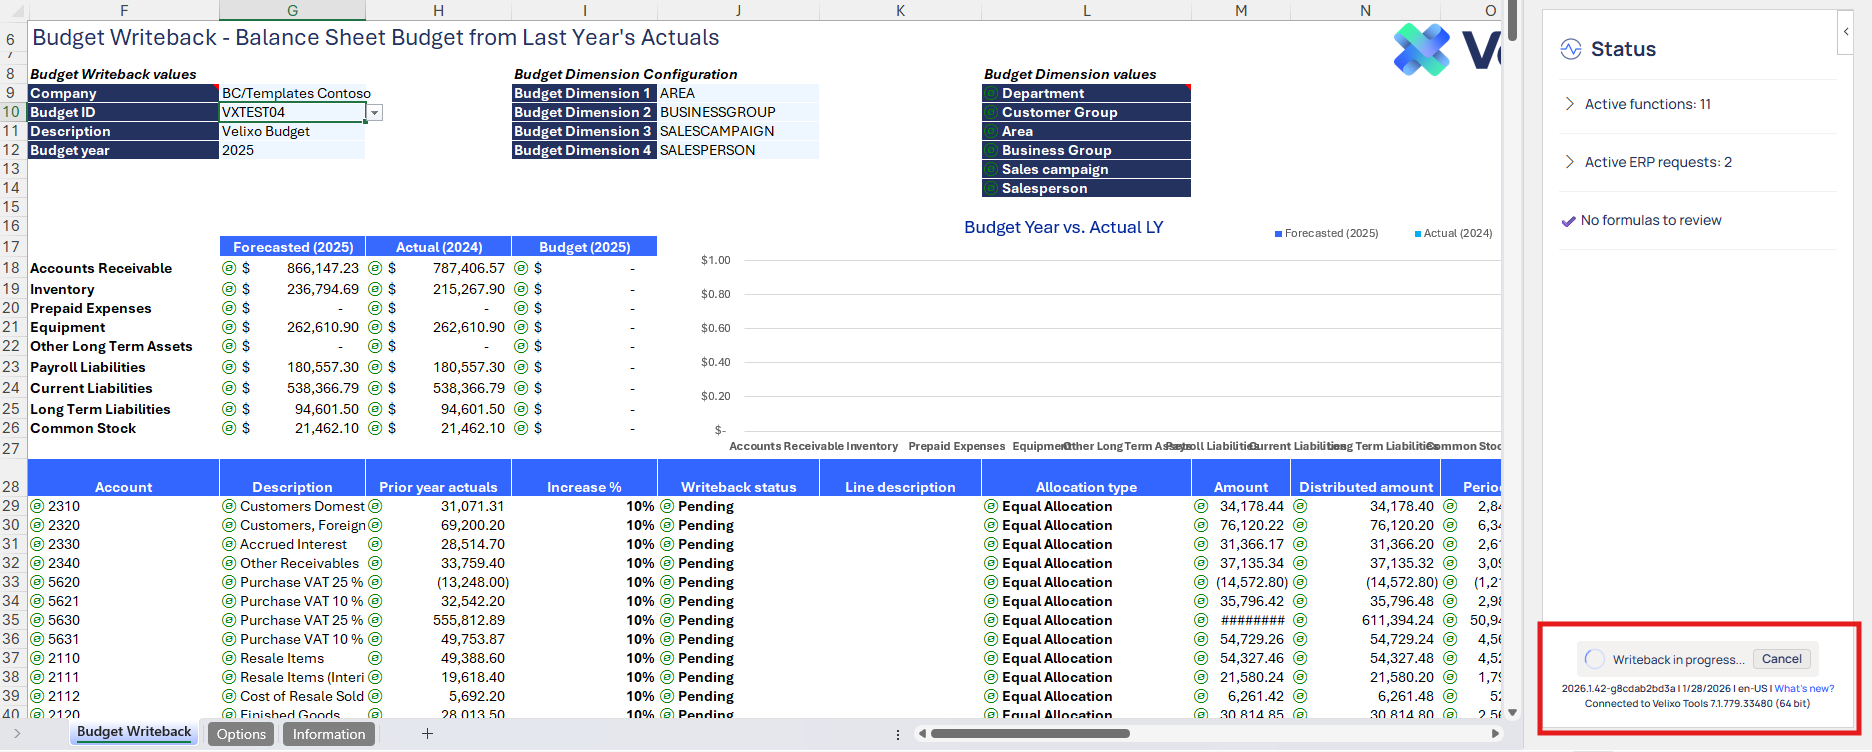Click the Velixo icon next to Department
This screenshot has height=752, width=1872.
[991, 93]
